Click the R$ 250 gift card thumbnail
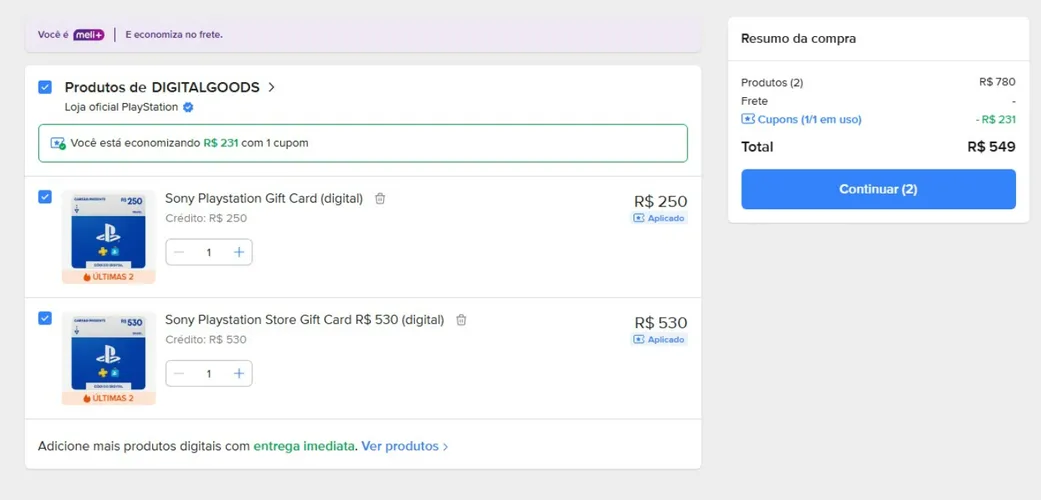Viewport: 1041px width, 500px height. pos(109,237)
